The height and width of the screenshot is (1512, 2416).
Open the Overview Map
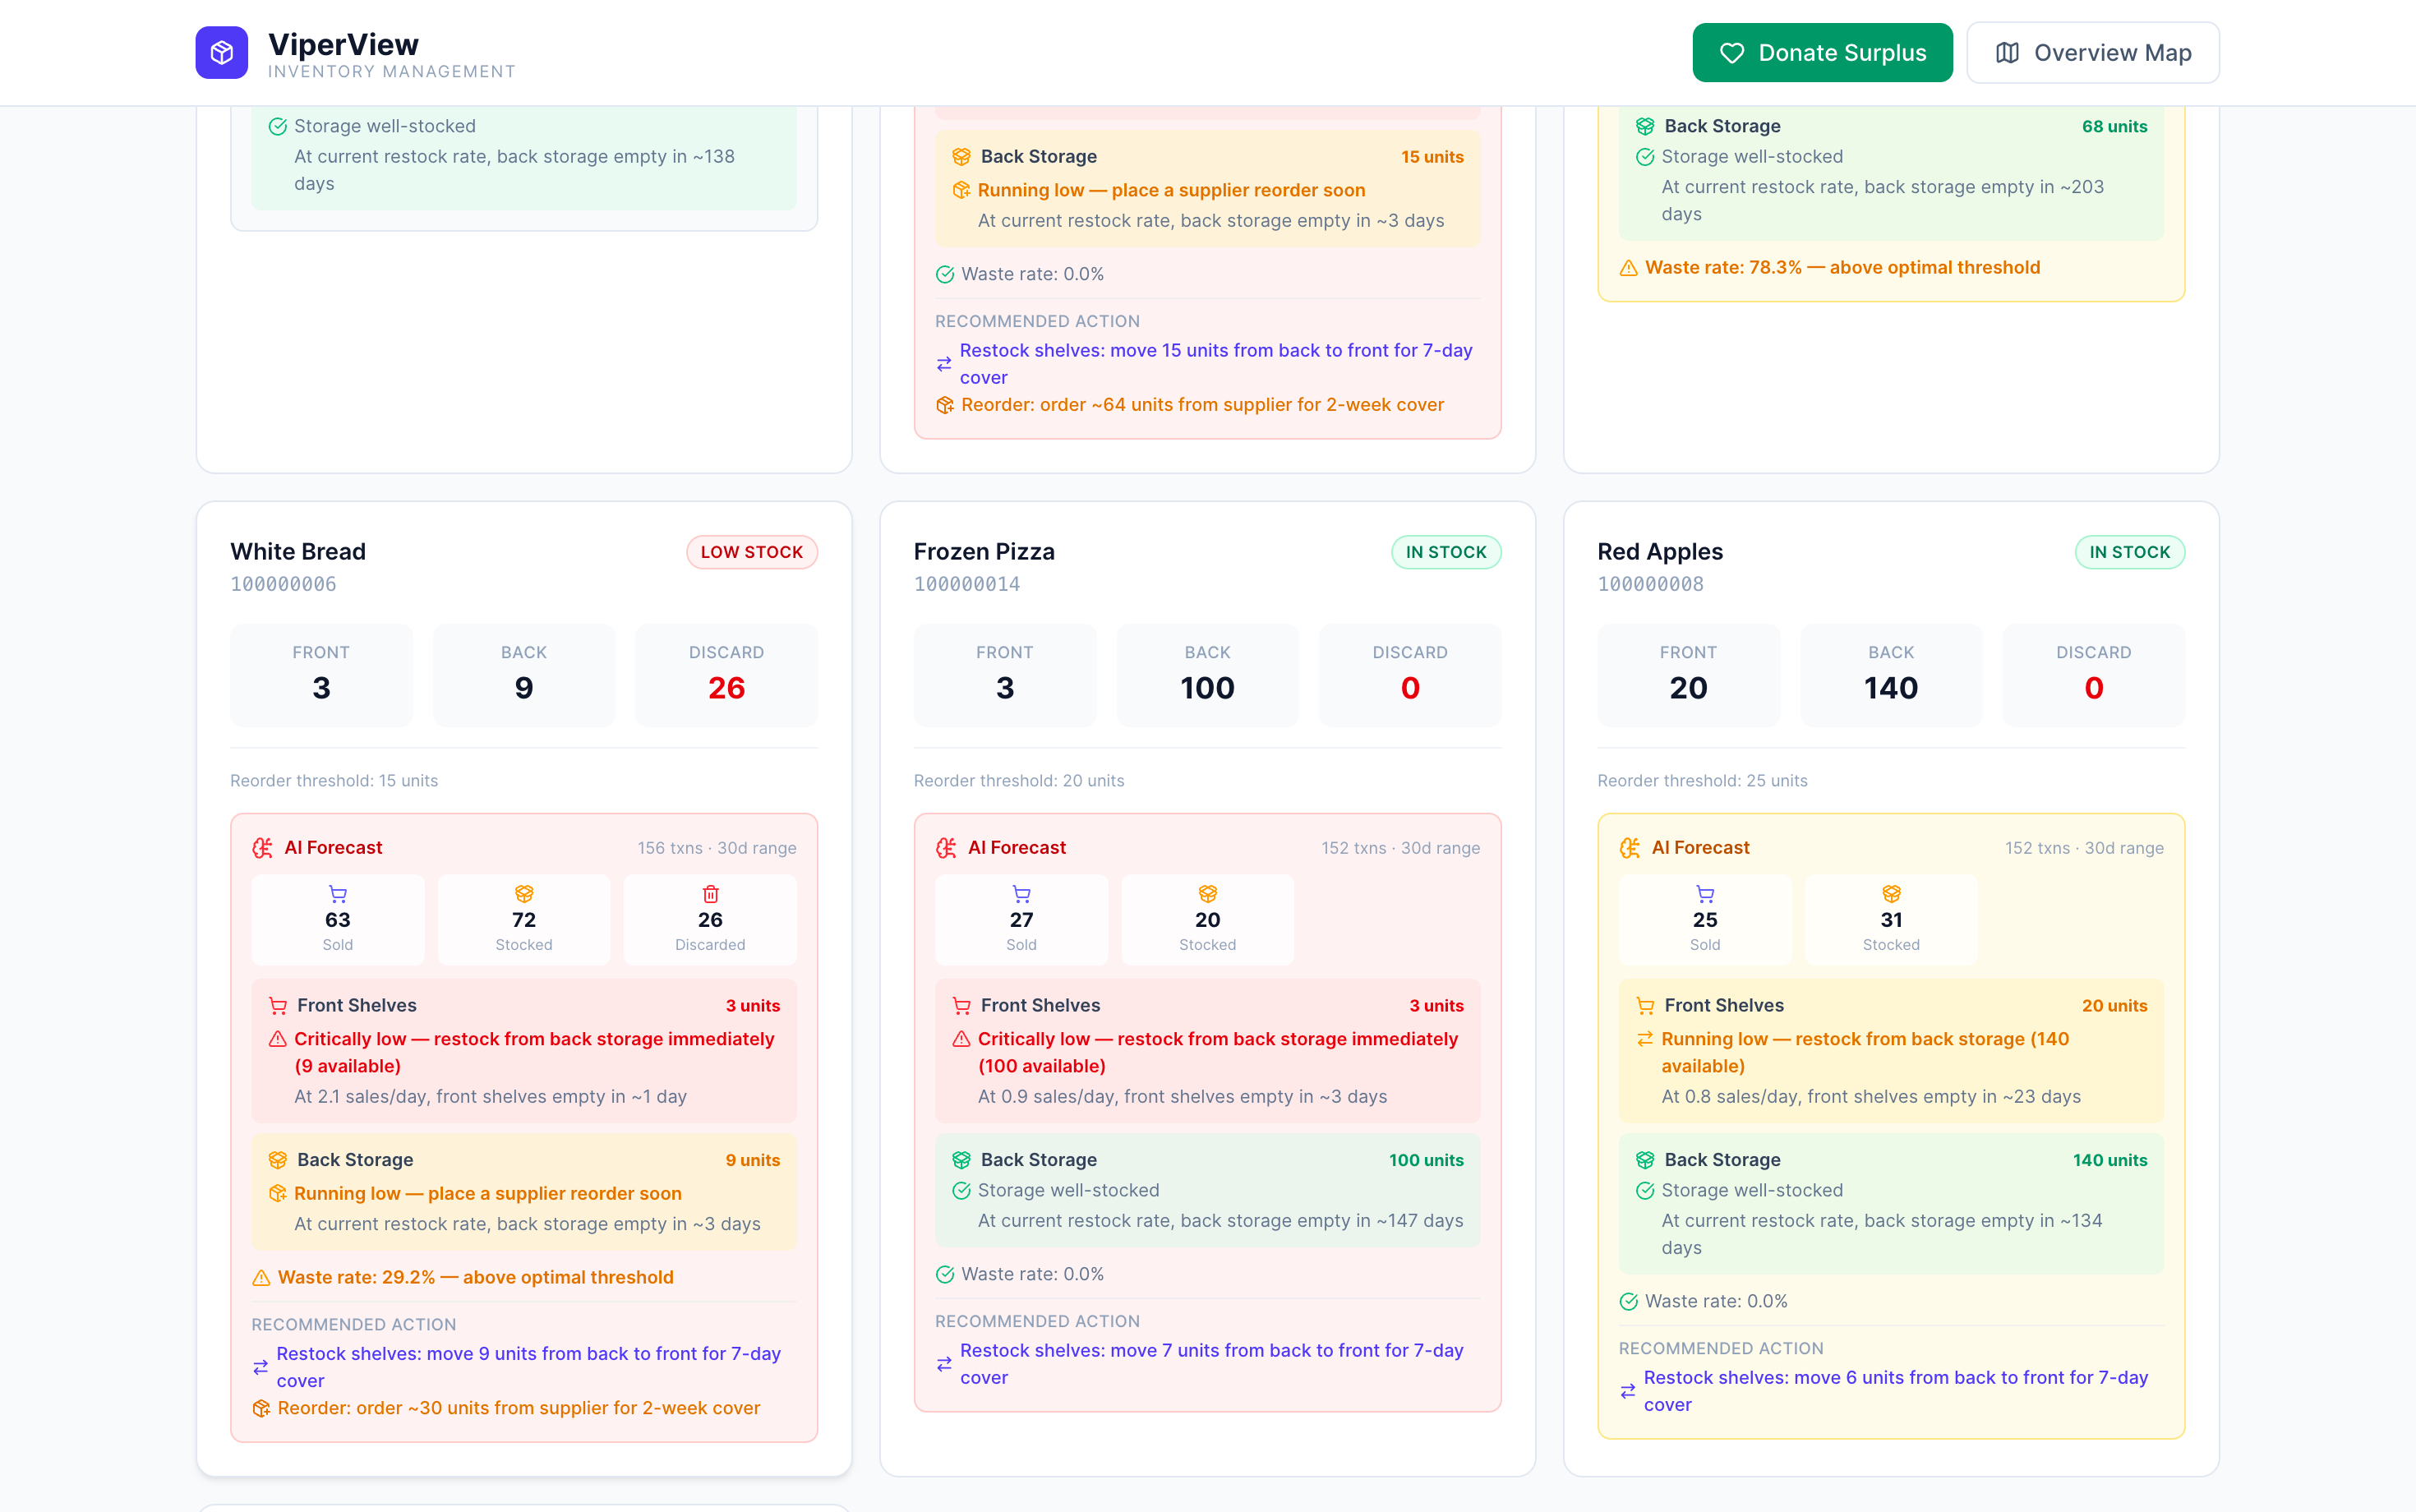[2092, 52]
